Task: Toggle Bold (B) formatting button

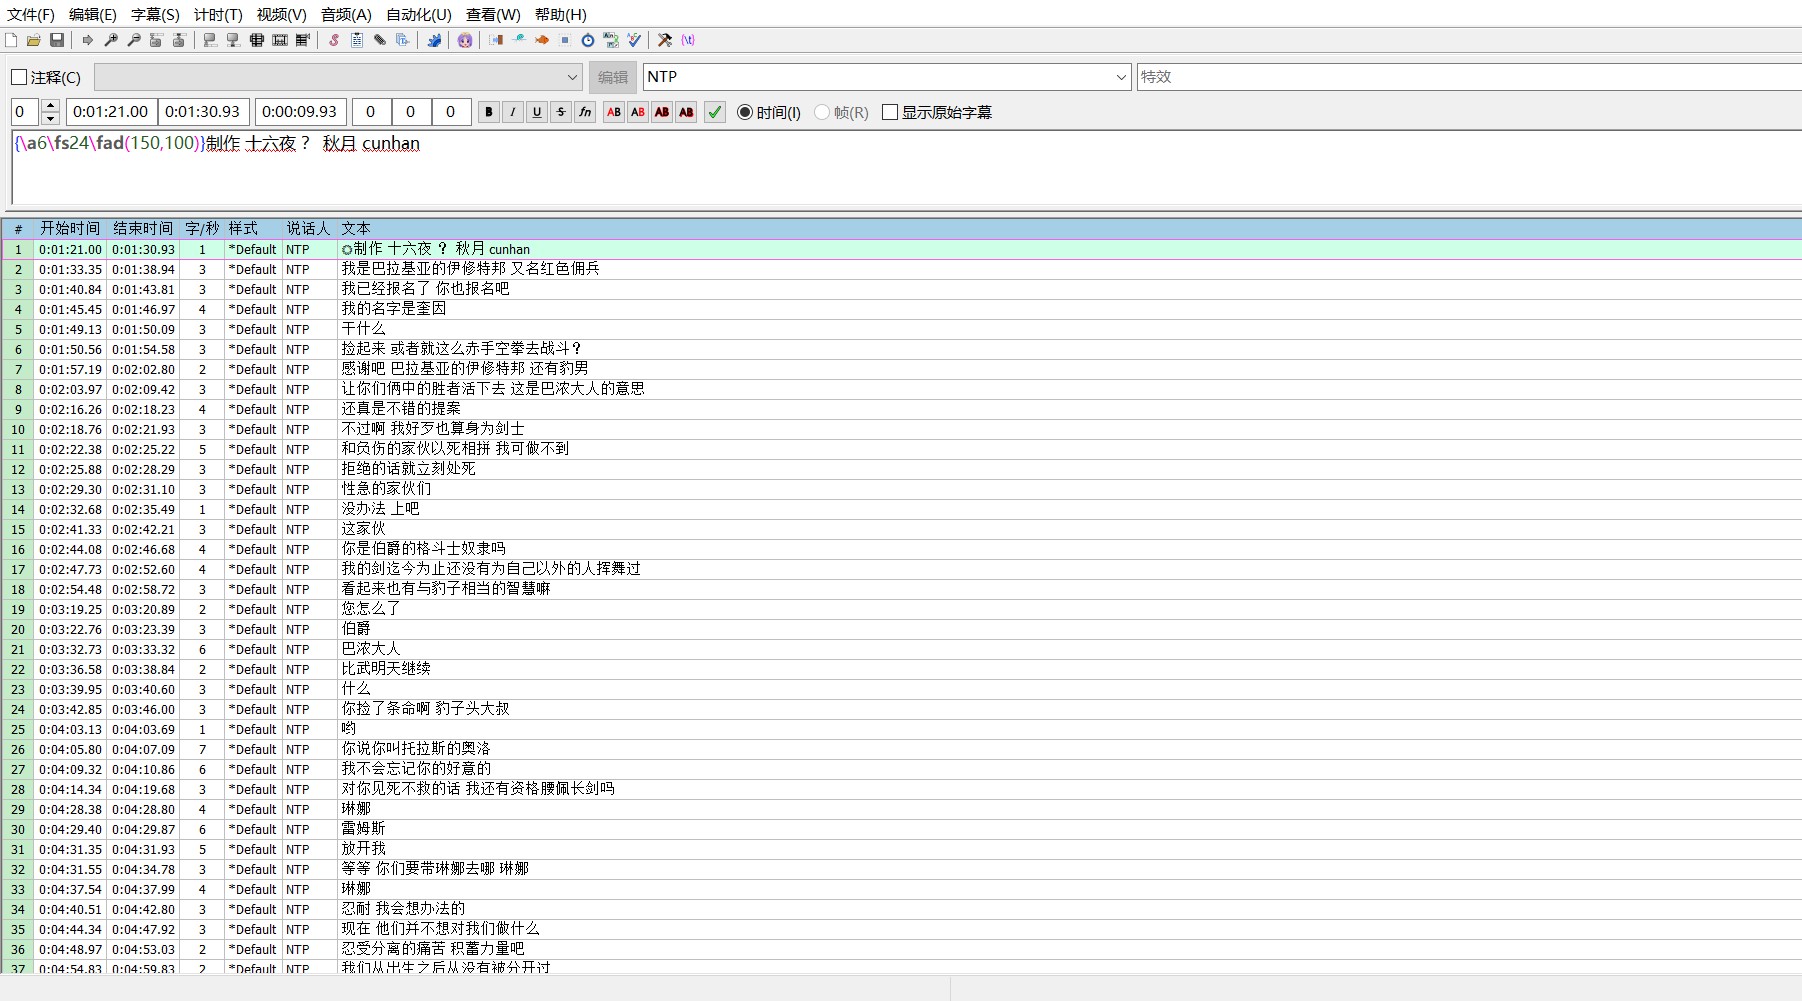Action: click(489, 112)
